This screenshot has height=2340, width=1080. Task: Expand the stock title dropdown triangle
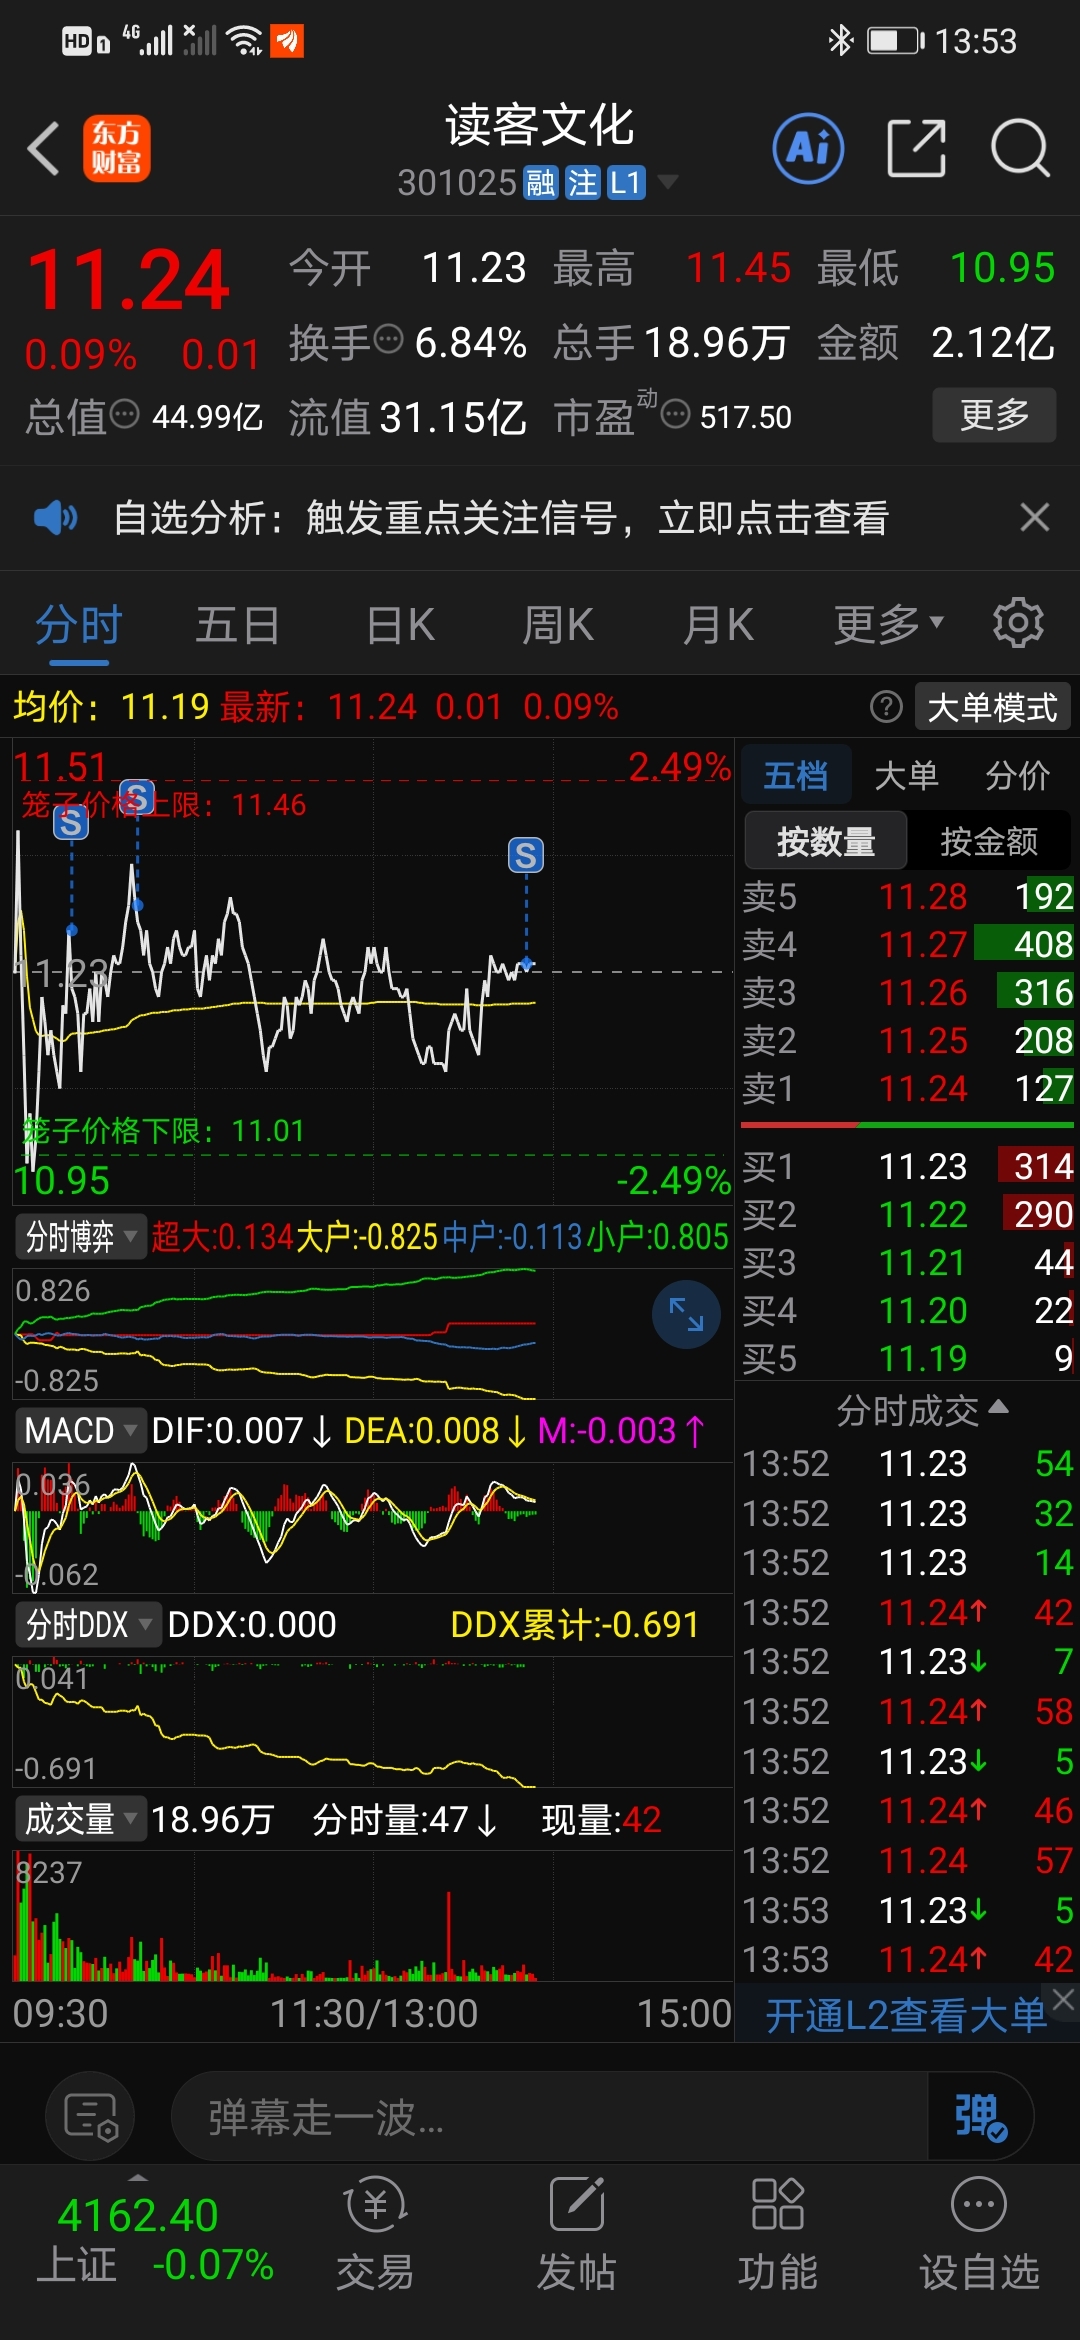(x=667, y=182)
